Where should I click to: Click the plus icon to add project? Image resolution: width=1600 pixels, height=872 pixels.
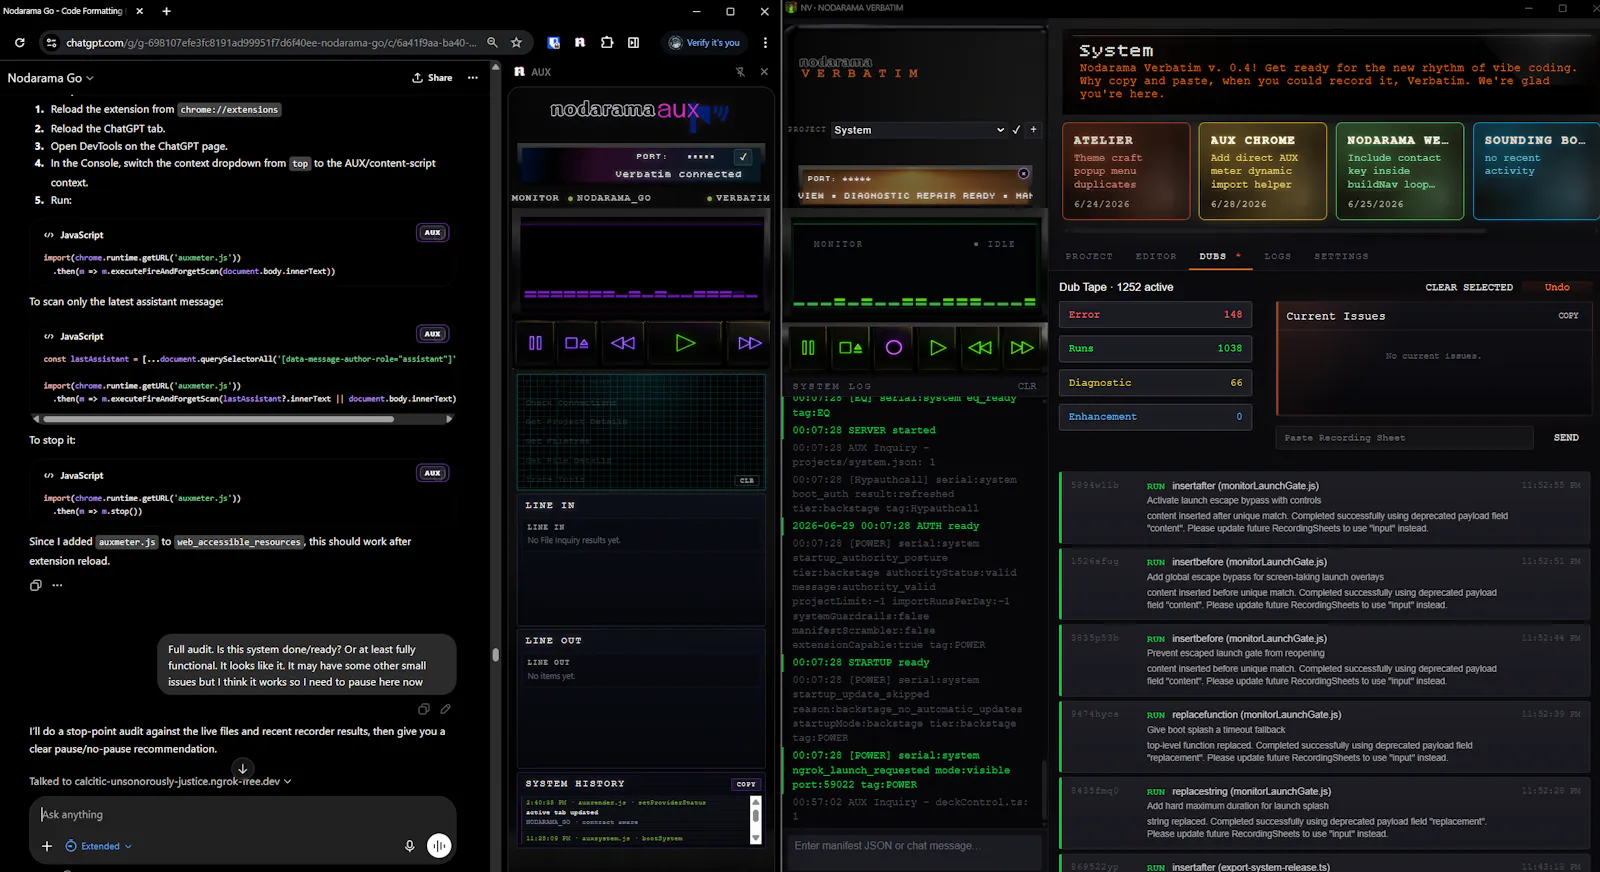pos(1033,130)
